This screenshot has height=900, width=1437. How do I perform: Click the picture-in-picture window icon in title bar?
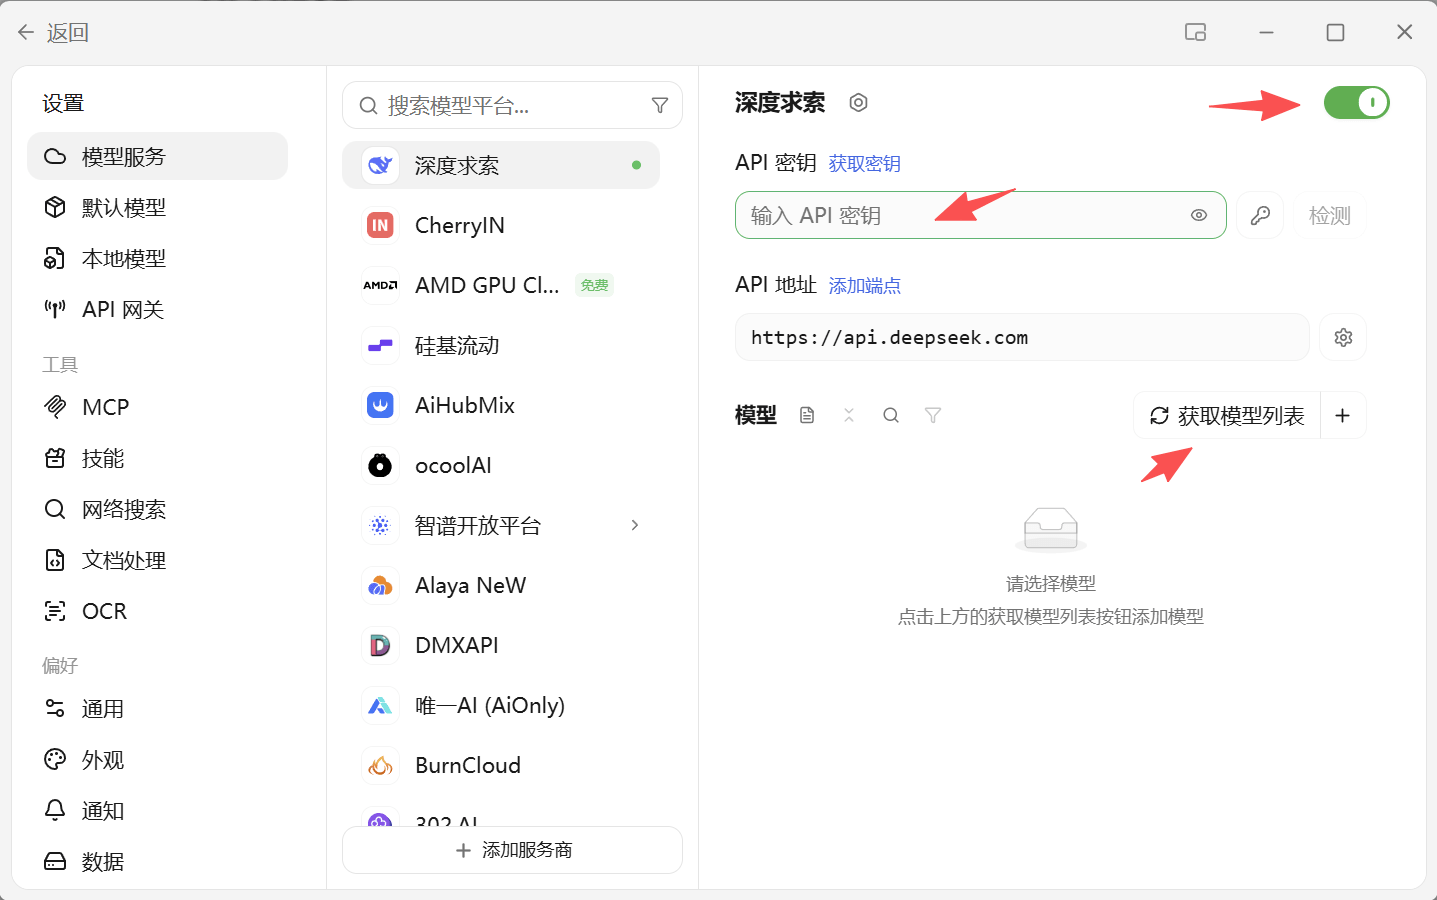pyautogui.click(x=1196, y=32)
